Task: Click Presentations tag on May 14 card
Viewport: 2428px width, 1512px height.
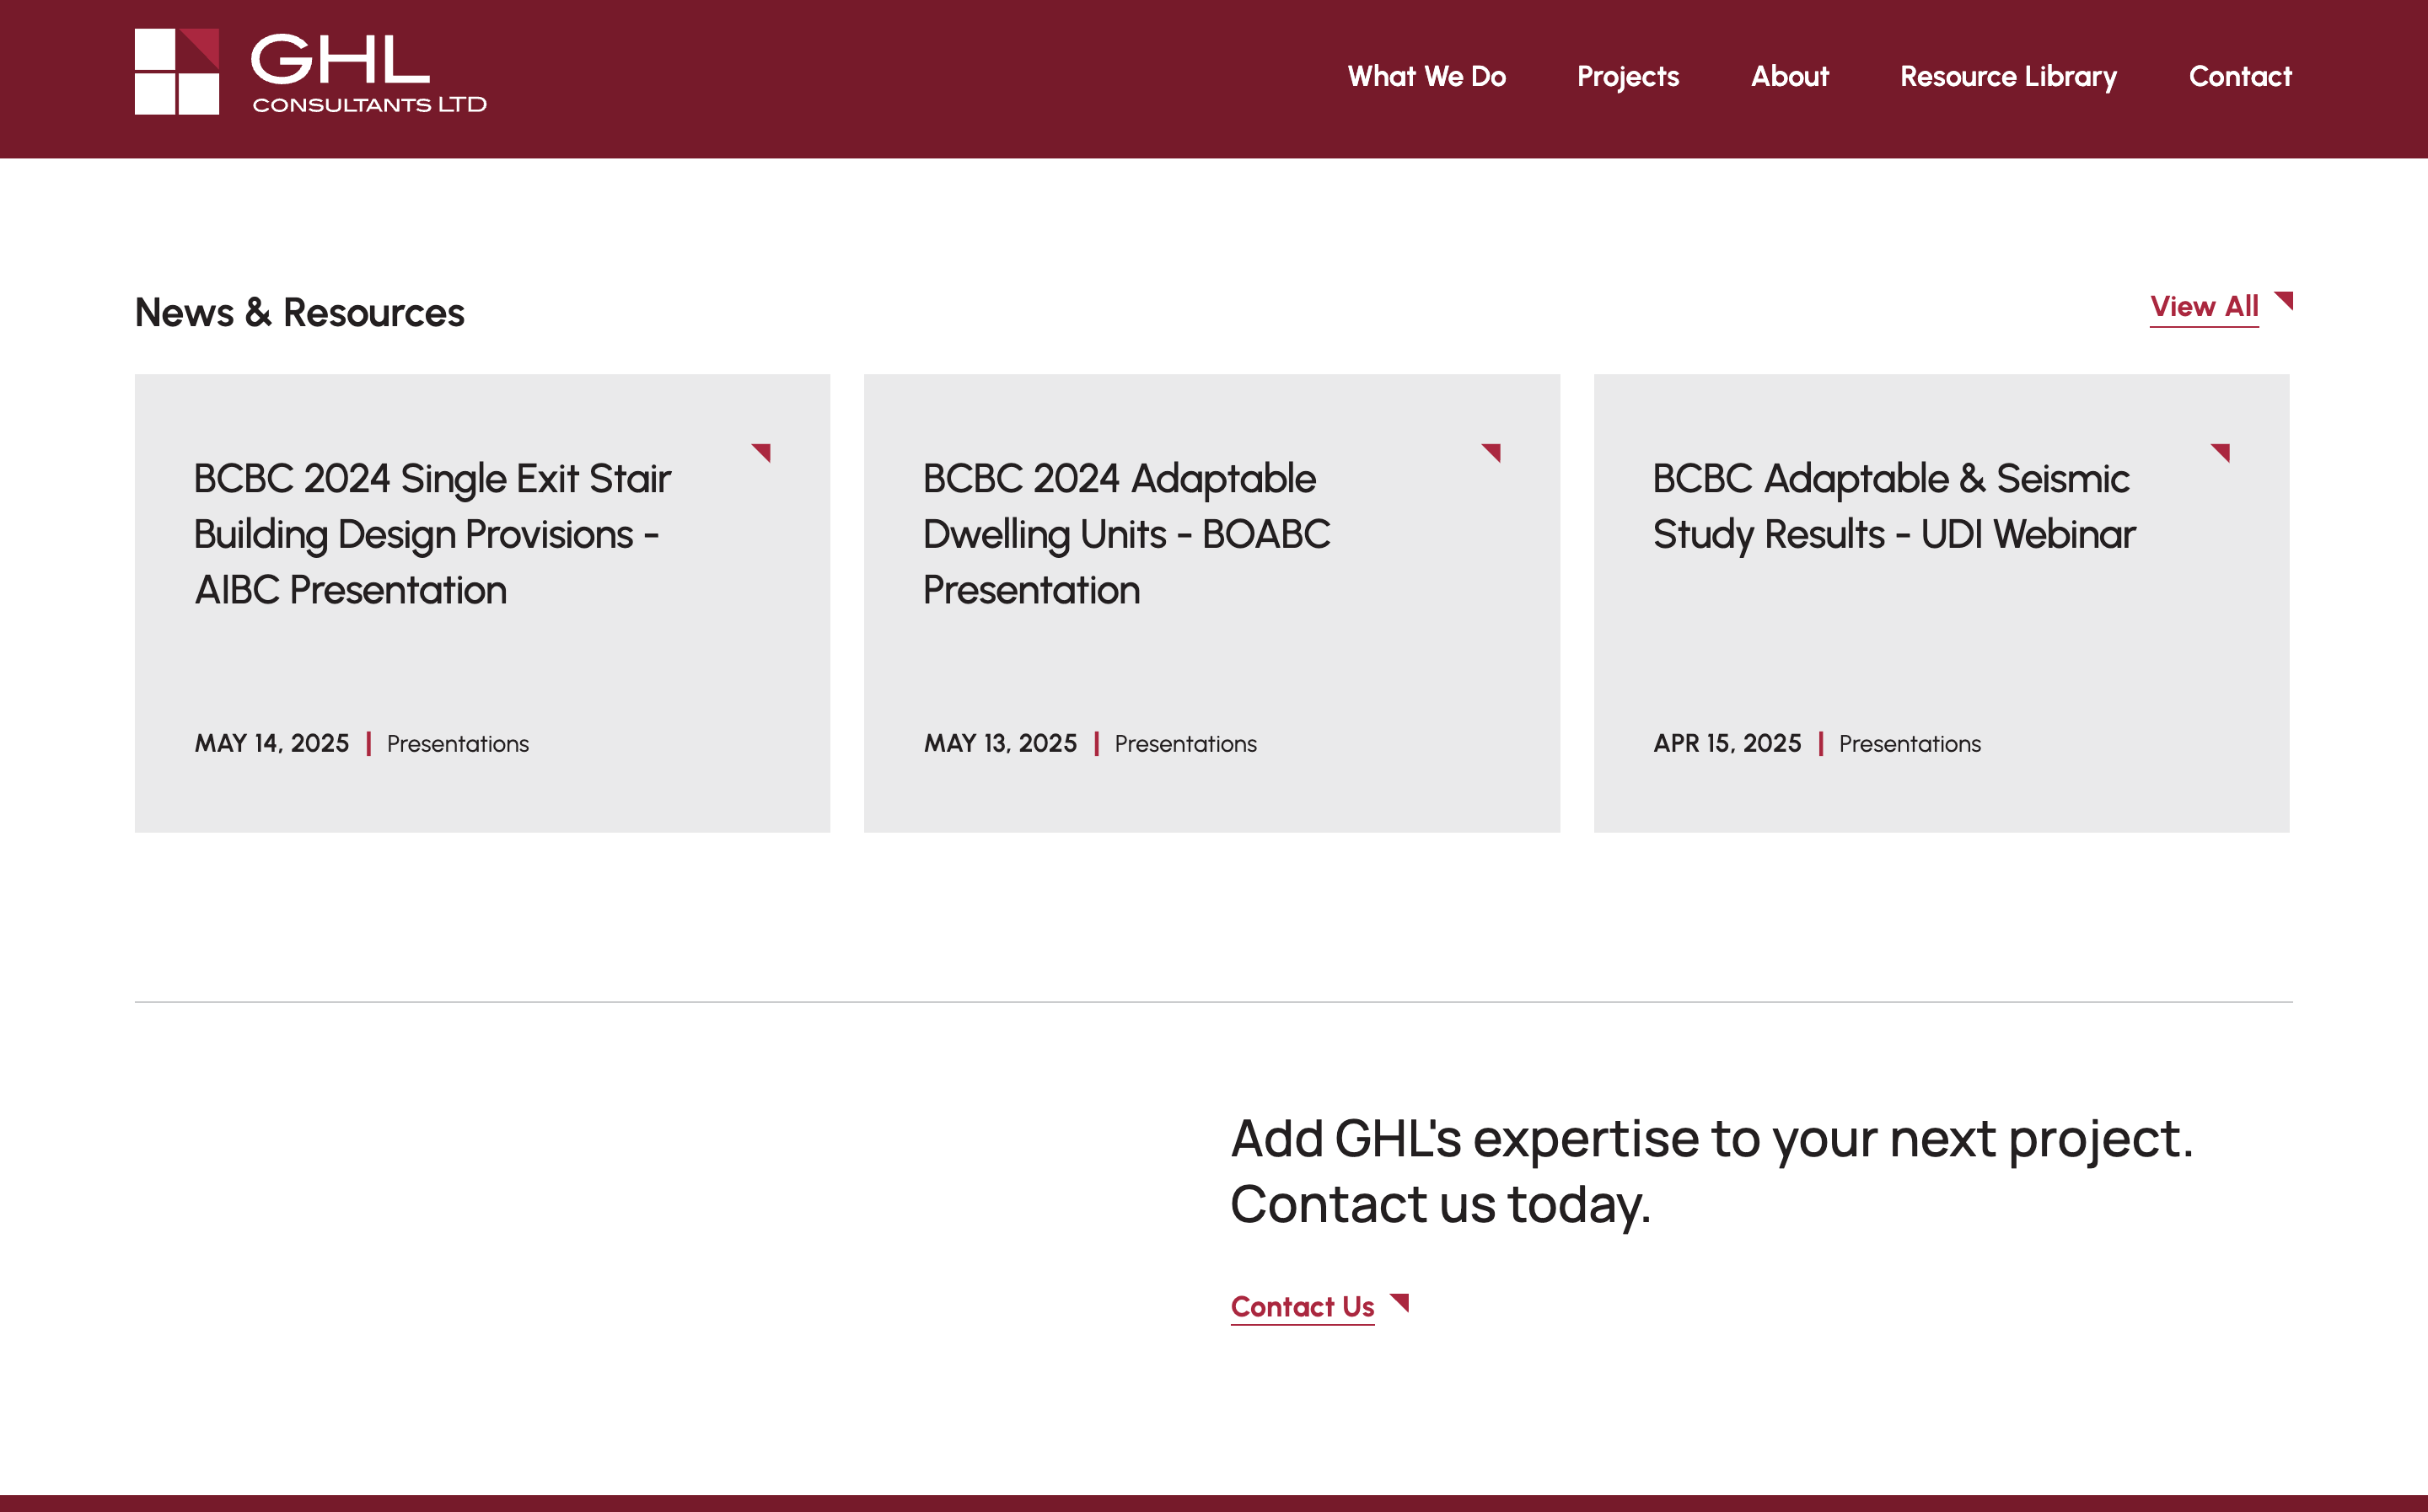Action: [457, 743]
